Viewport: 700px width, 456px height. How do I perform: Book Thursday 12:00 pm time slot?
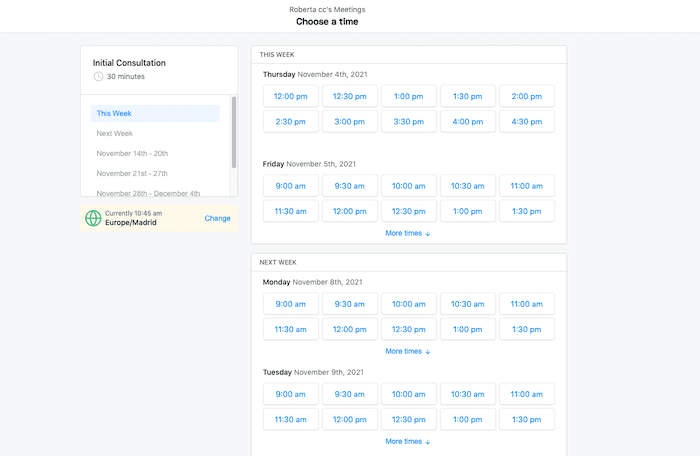[291, 96]
